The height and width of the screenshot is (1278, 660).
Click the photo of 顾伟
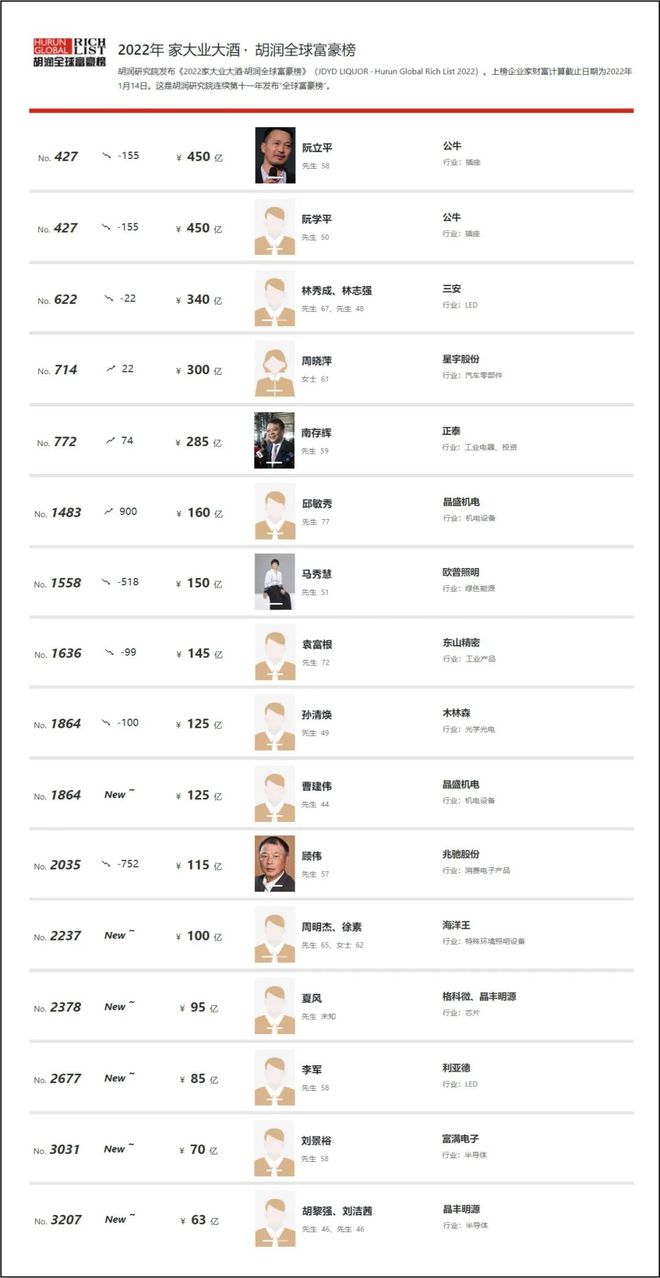pyautogui.click(x=275, y=864)
